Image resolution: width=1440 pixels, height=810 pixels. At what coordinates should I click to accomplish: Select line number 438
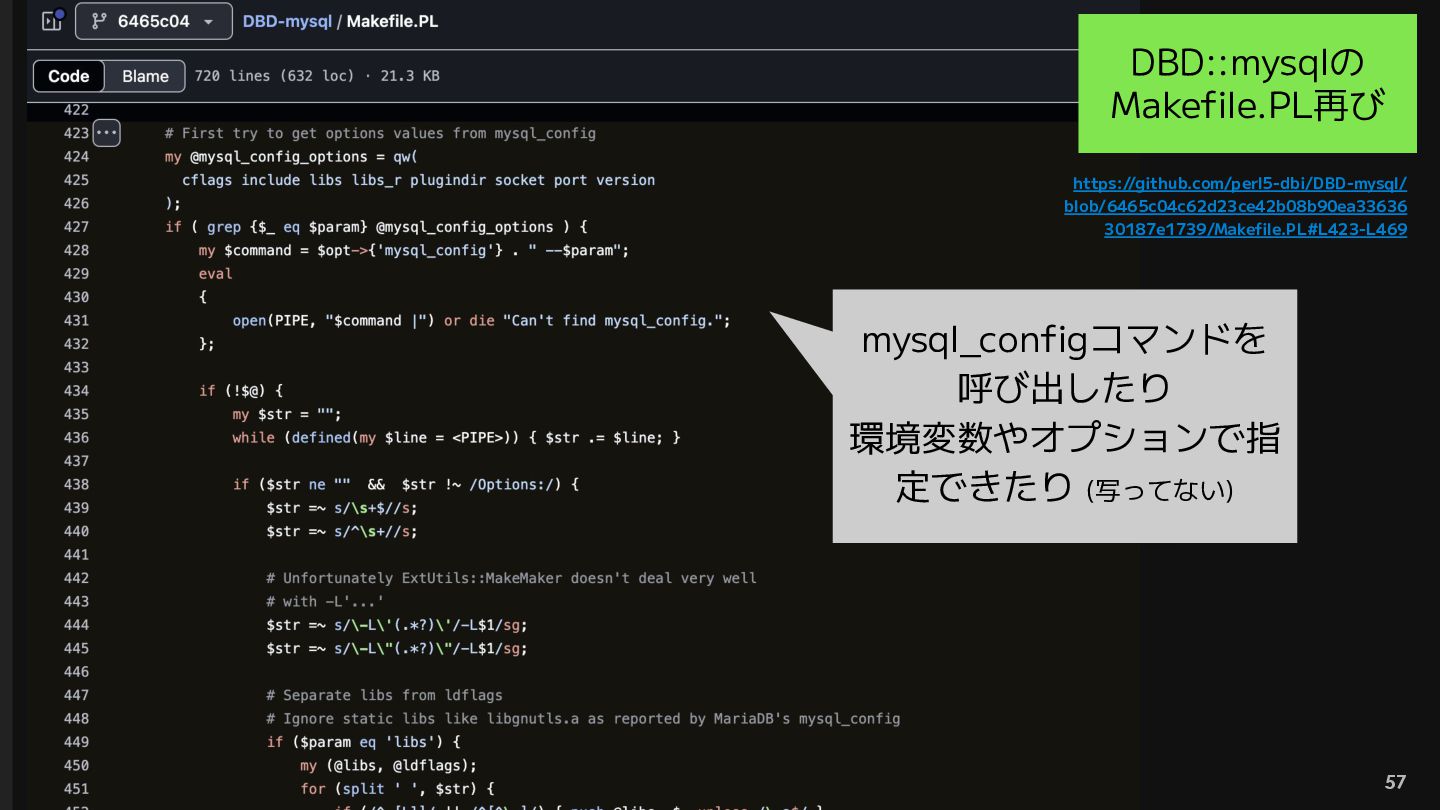click(x=76, y=484)
